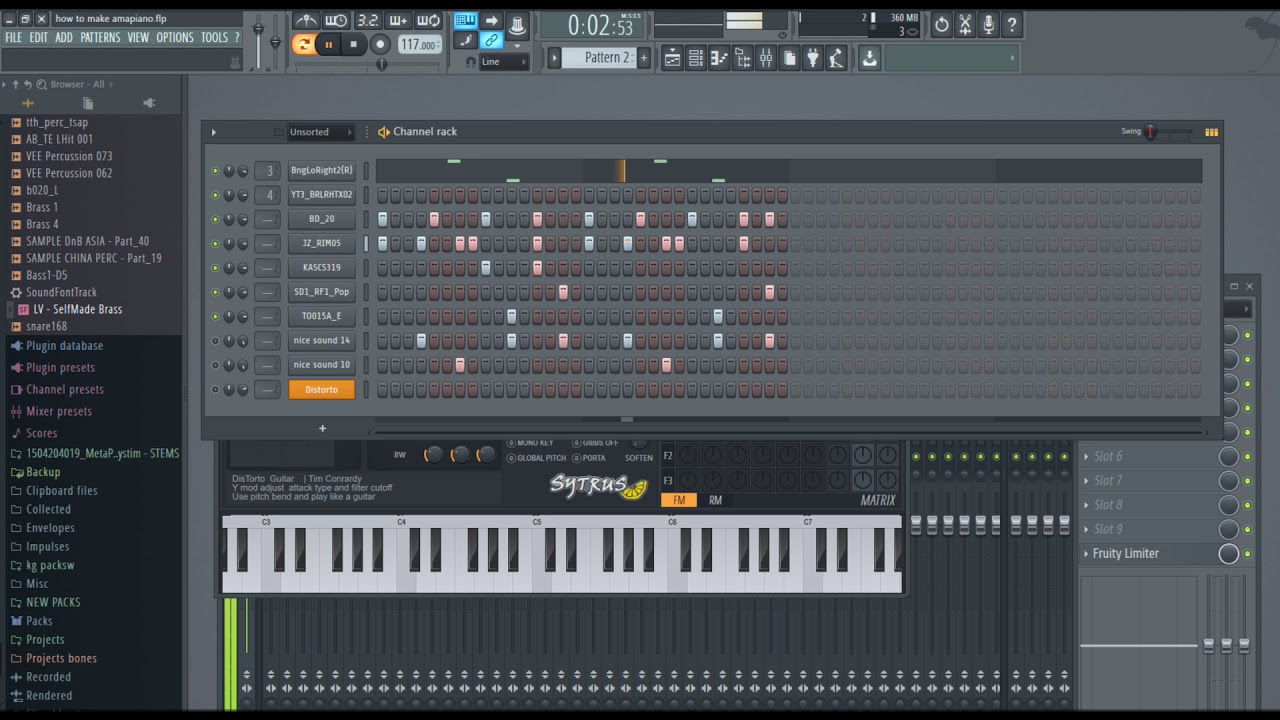Click the wait for input icon
Viewport: 1280px width, 720px height.
point(337,20)
